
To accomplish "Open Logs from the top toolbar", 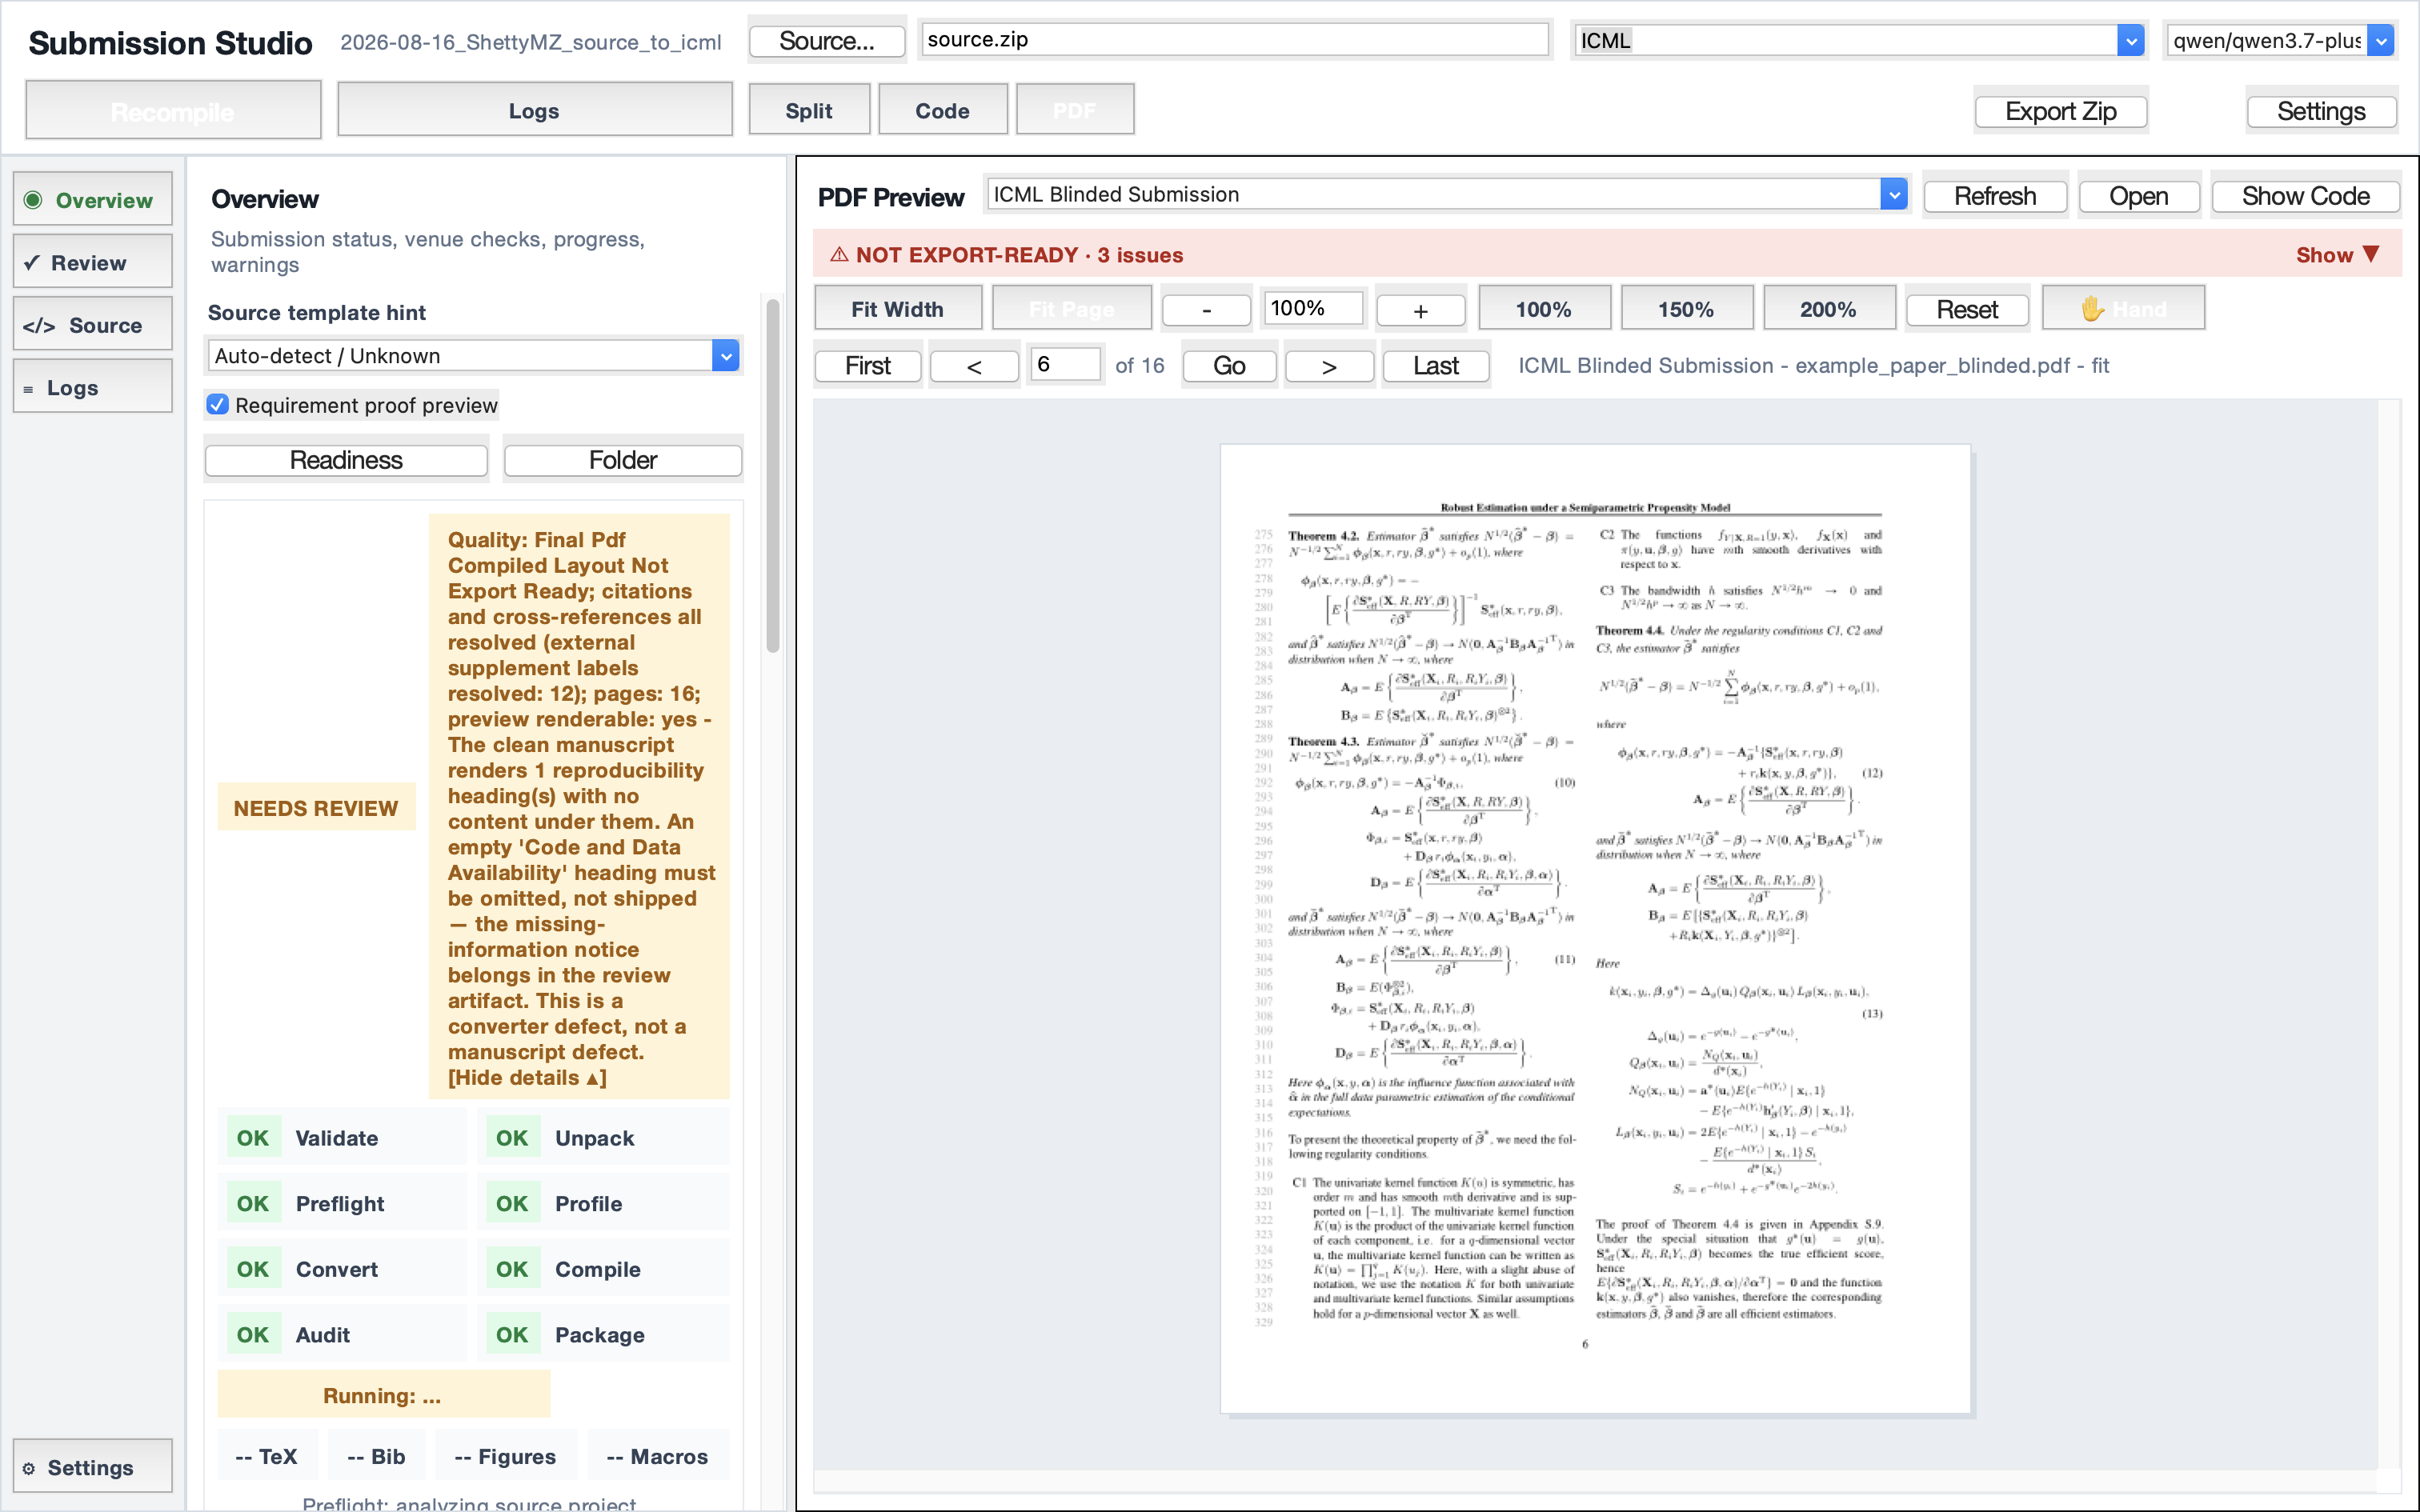I will click(x=534, y=110).
